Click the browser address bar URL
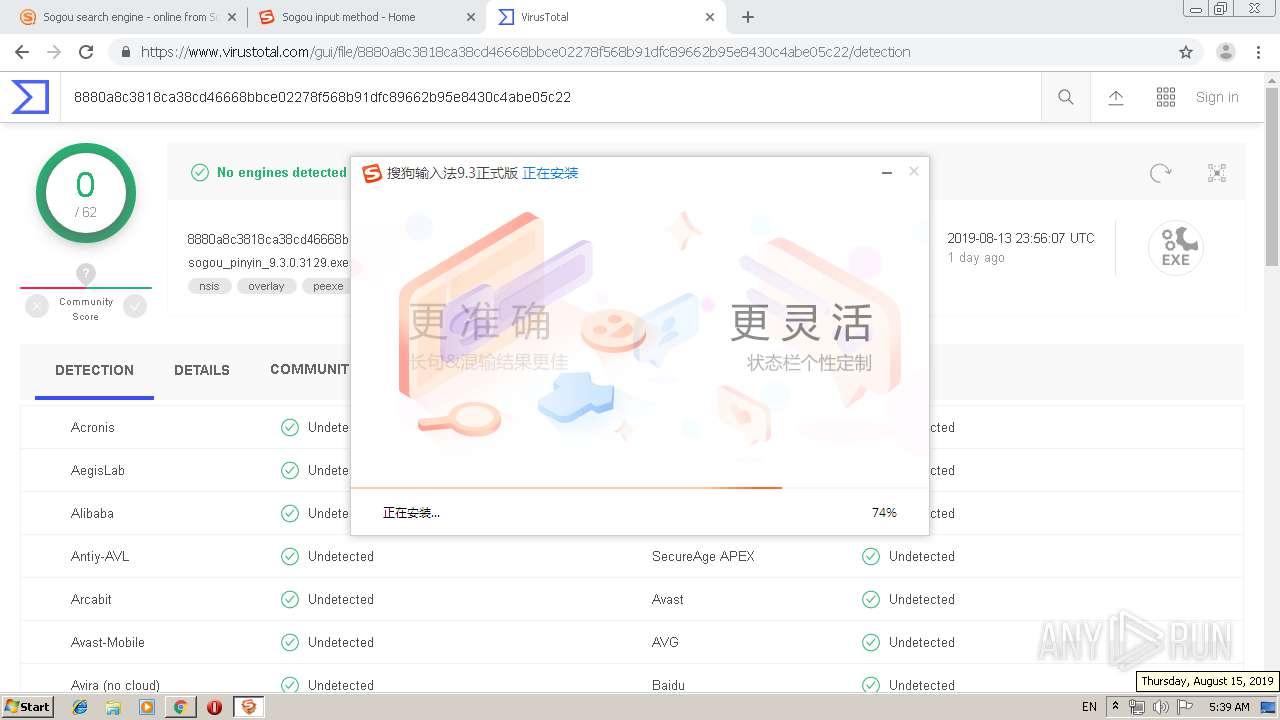Viewport: 1280px width, 720px height. (x=526, y=52)
